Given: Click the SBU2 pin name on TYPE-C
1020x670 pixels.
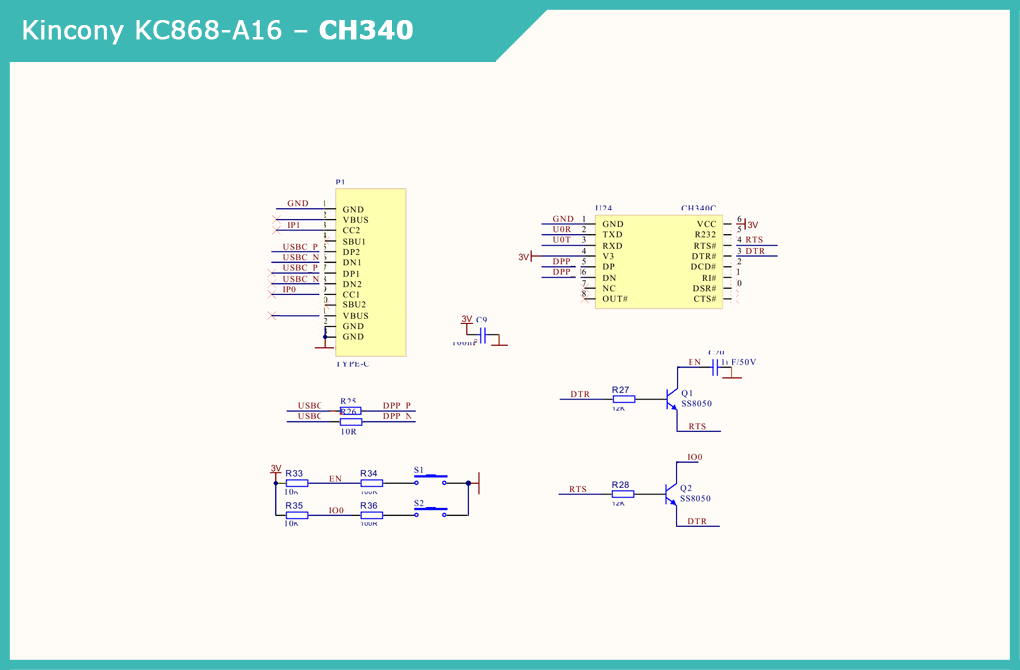Looking at the screenshot, I should (x=355, y=304).
